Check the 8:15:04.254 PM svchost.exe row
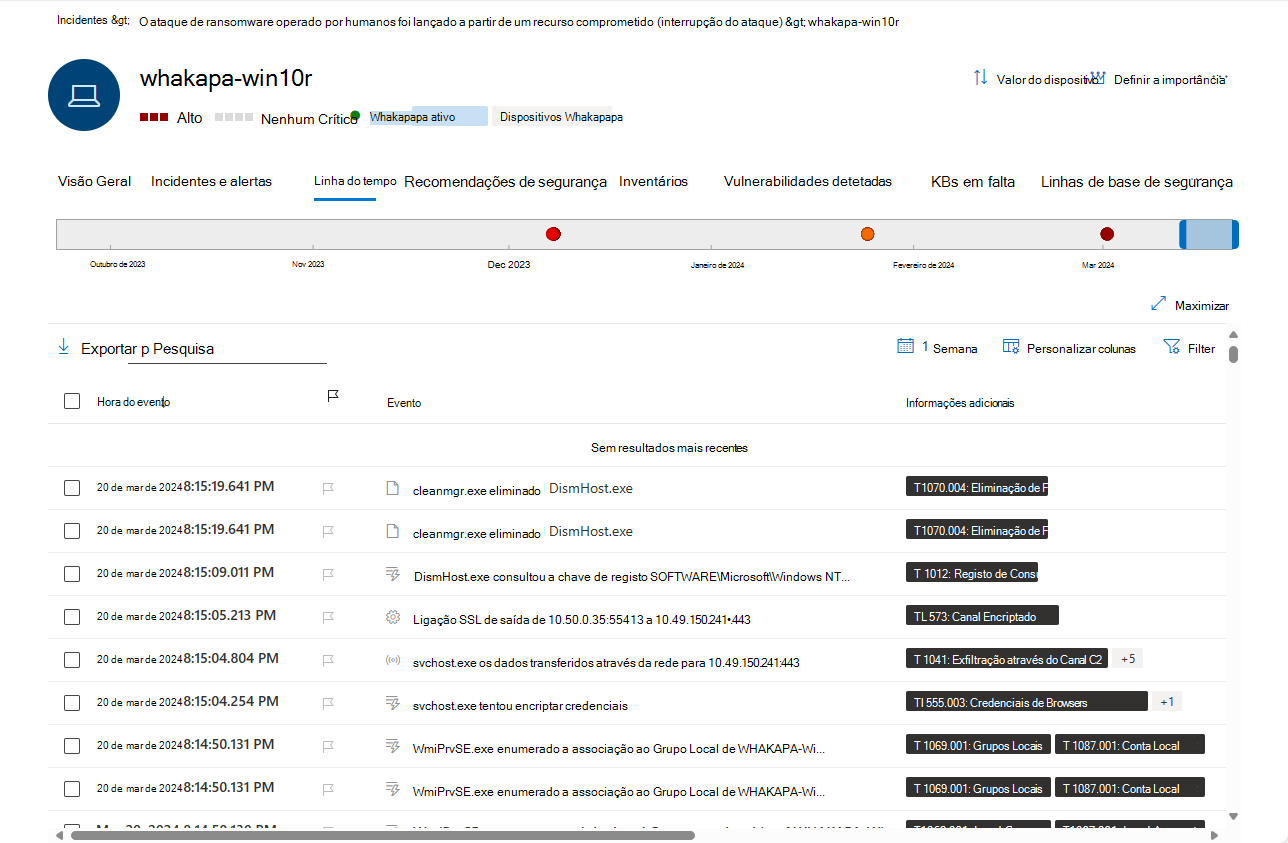 tap(72, 703)
